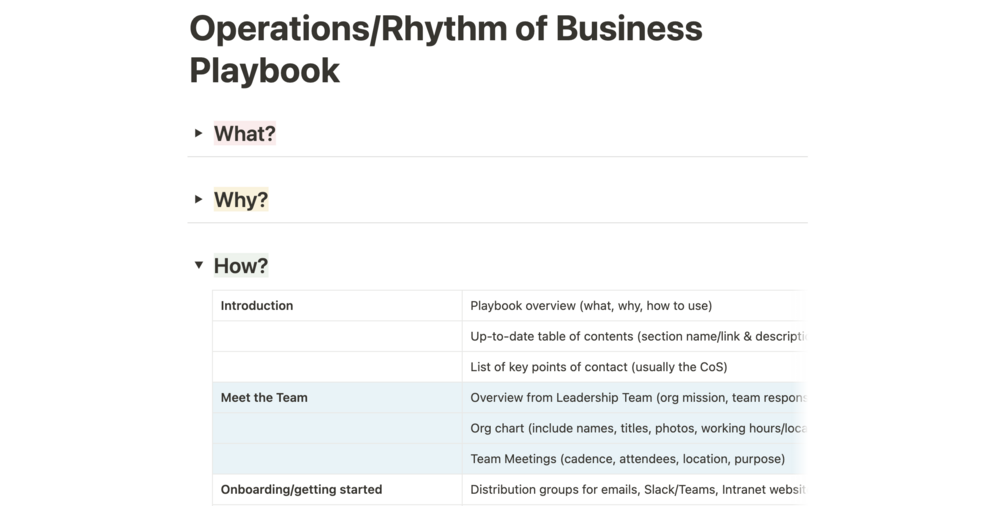This screenshot has width=1005, height=506.
Task: Click the How? heading text
Action: (241, 266)
